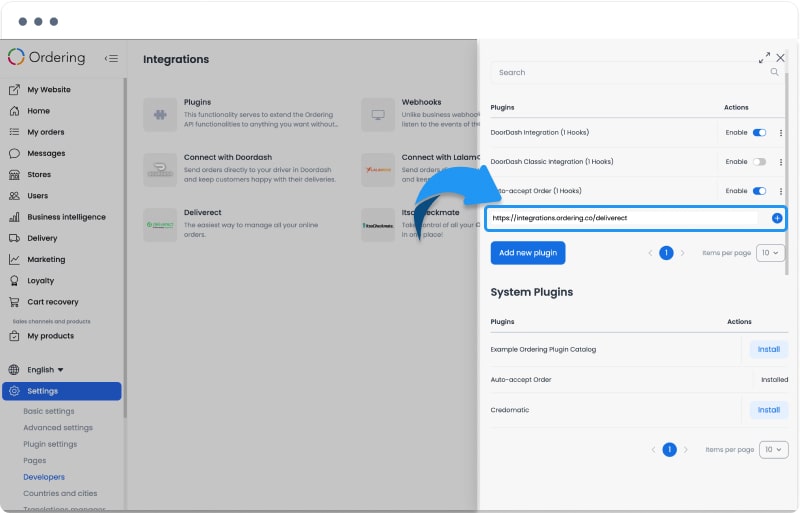
Task: Go to next page in Plugins pagination
Action: [683, 253]
